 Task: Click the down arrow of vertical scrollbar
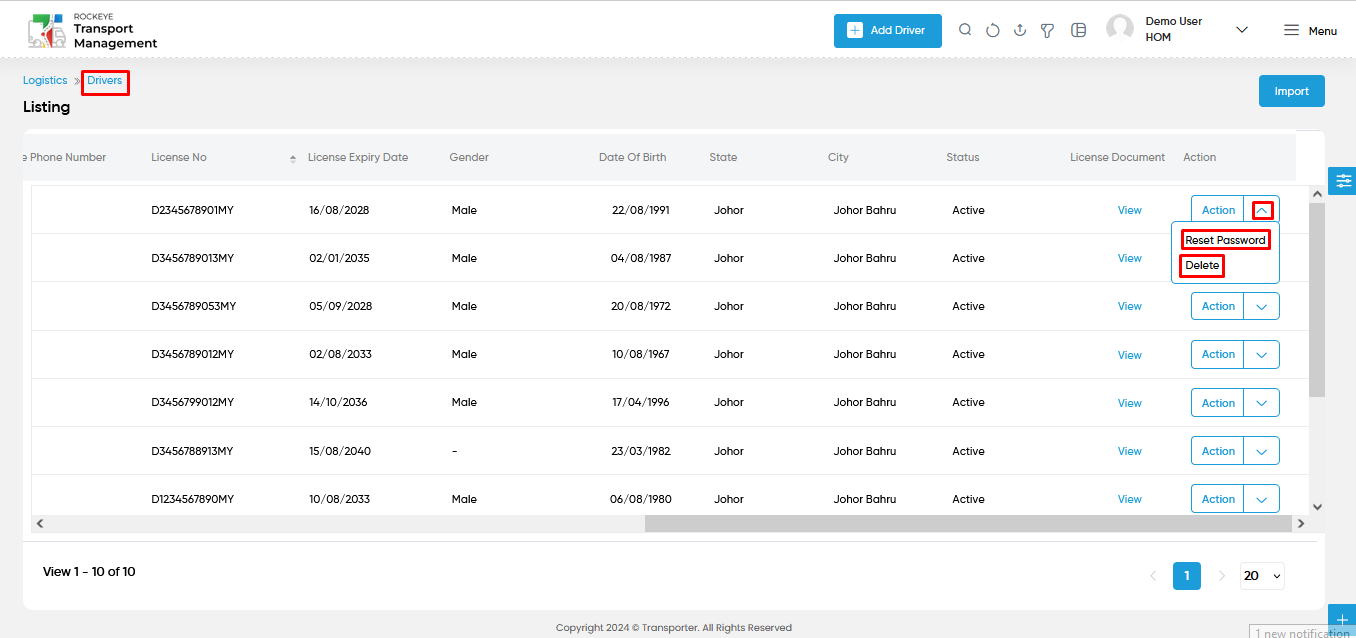pos(1317,507)
